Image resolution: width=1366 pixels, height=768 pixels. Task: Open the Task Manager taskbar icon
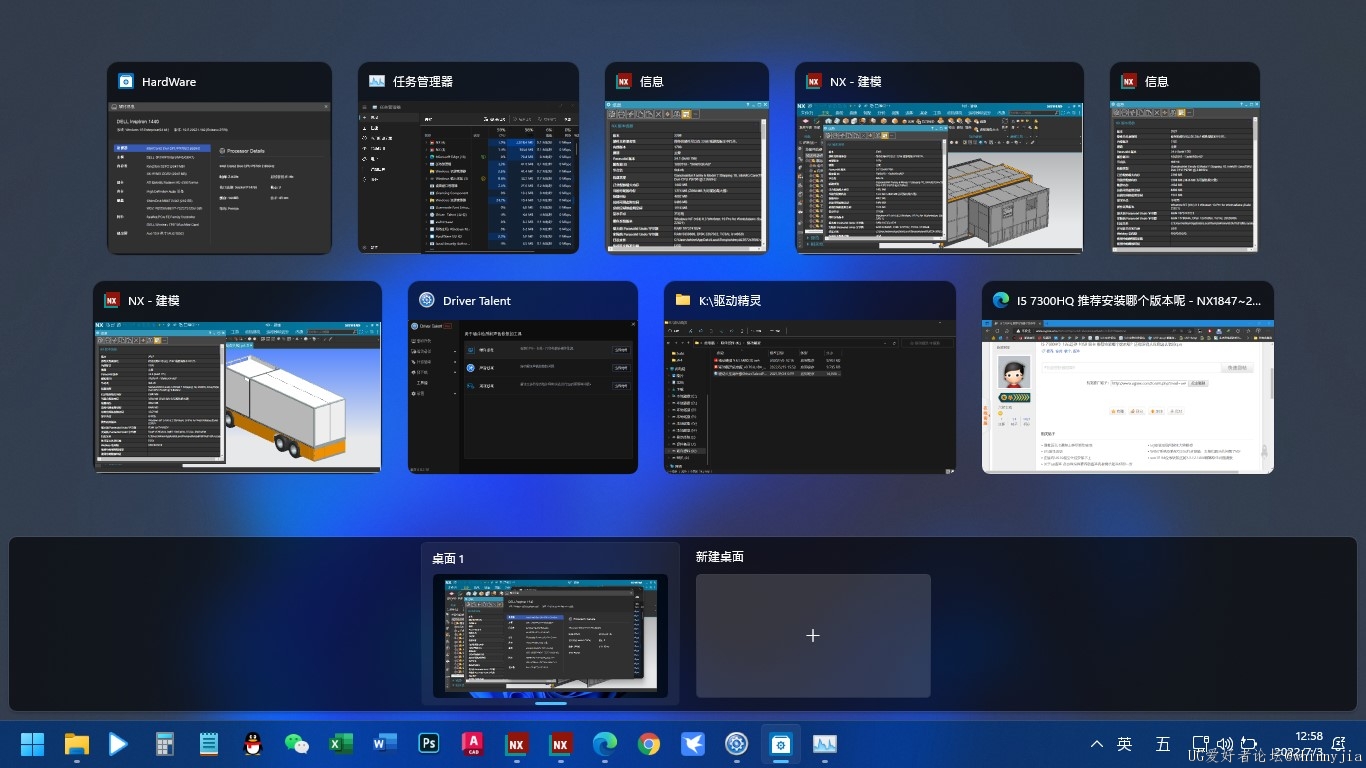[825, 744]
